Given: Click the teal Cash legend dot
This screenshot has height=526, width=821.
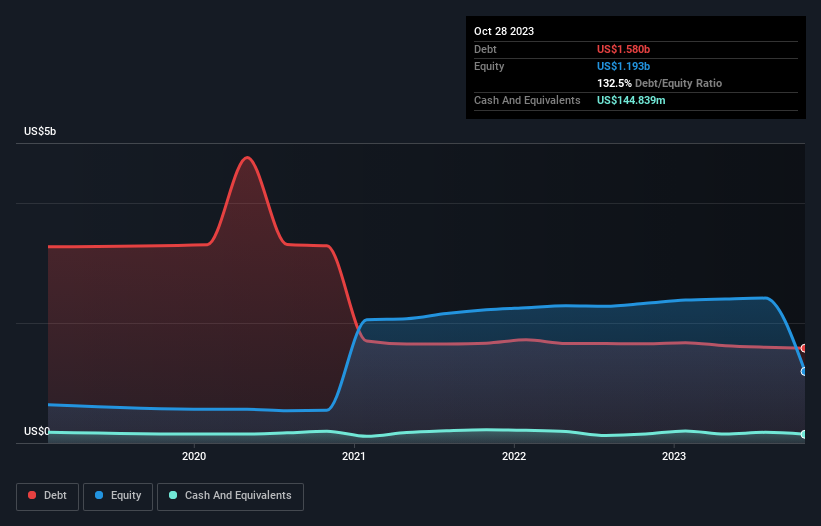Looking at the screenshot, I should 173,495.
